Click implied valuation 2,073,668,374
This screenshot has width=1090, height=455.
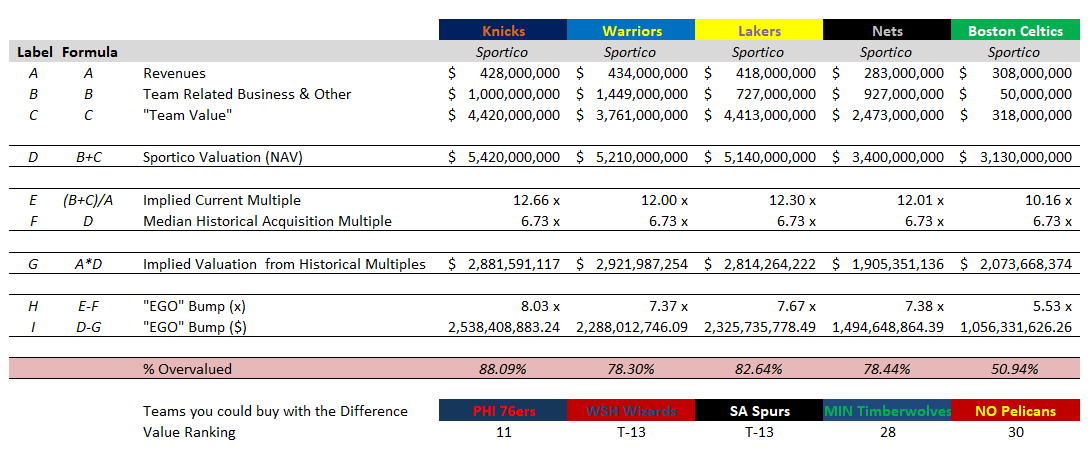(x=1026, y=264)
